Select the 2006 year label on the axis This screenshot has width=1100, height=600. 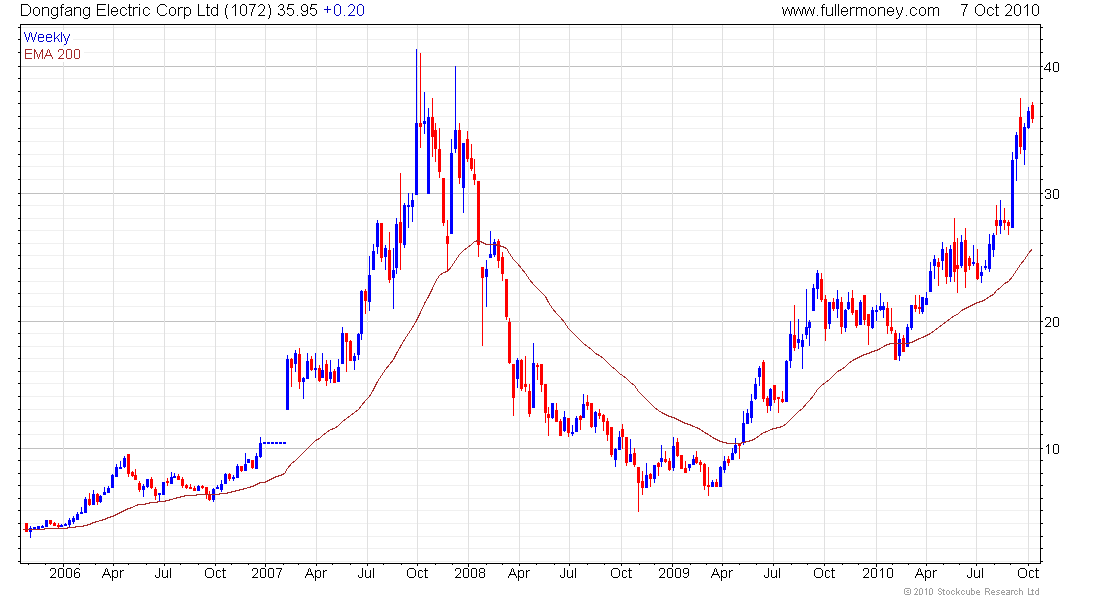click(65, 573)
